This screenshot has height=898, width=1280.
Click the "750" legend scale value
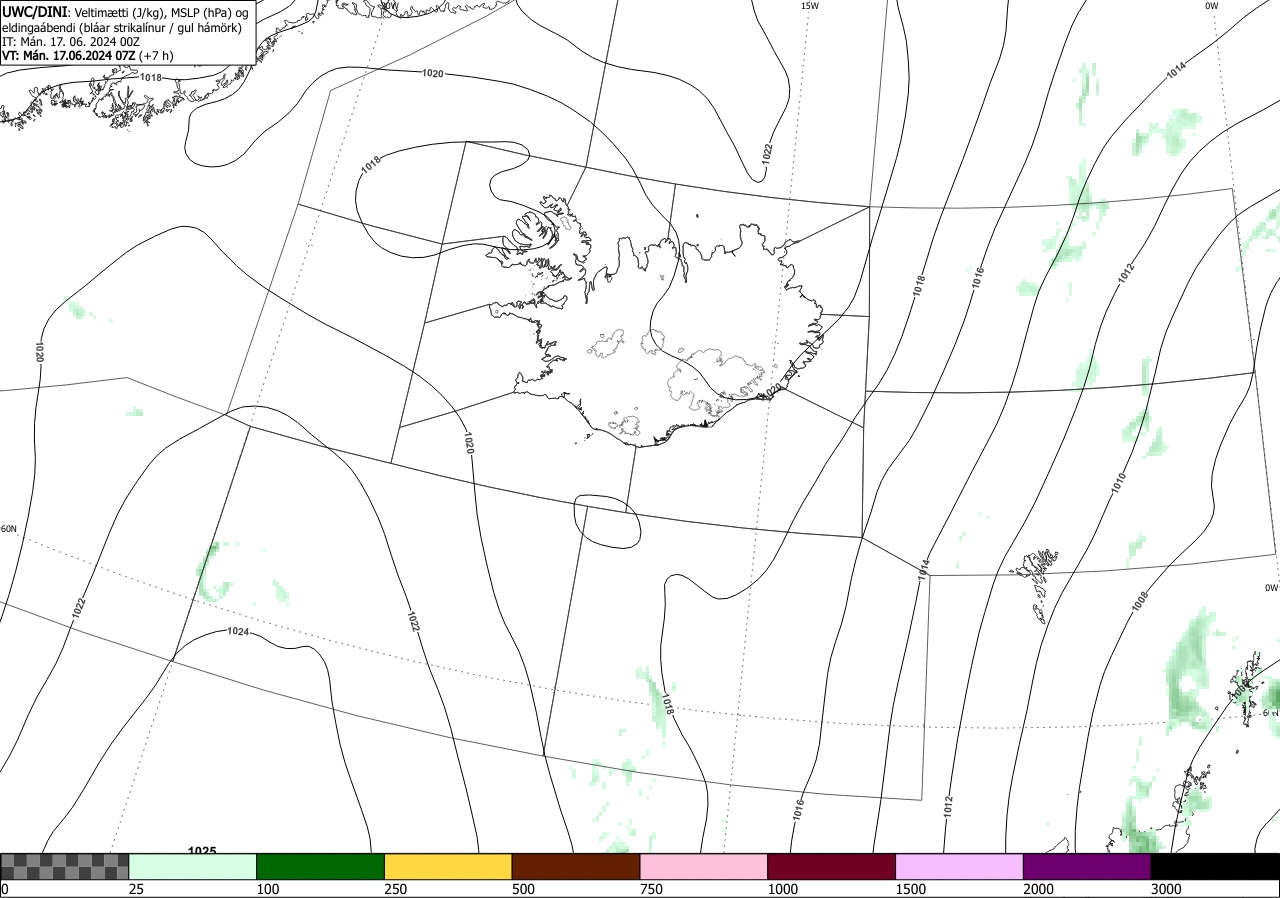click(x=651, y=889)
